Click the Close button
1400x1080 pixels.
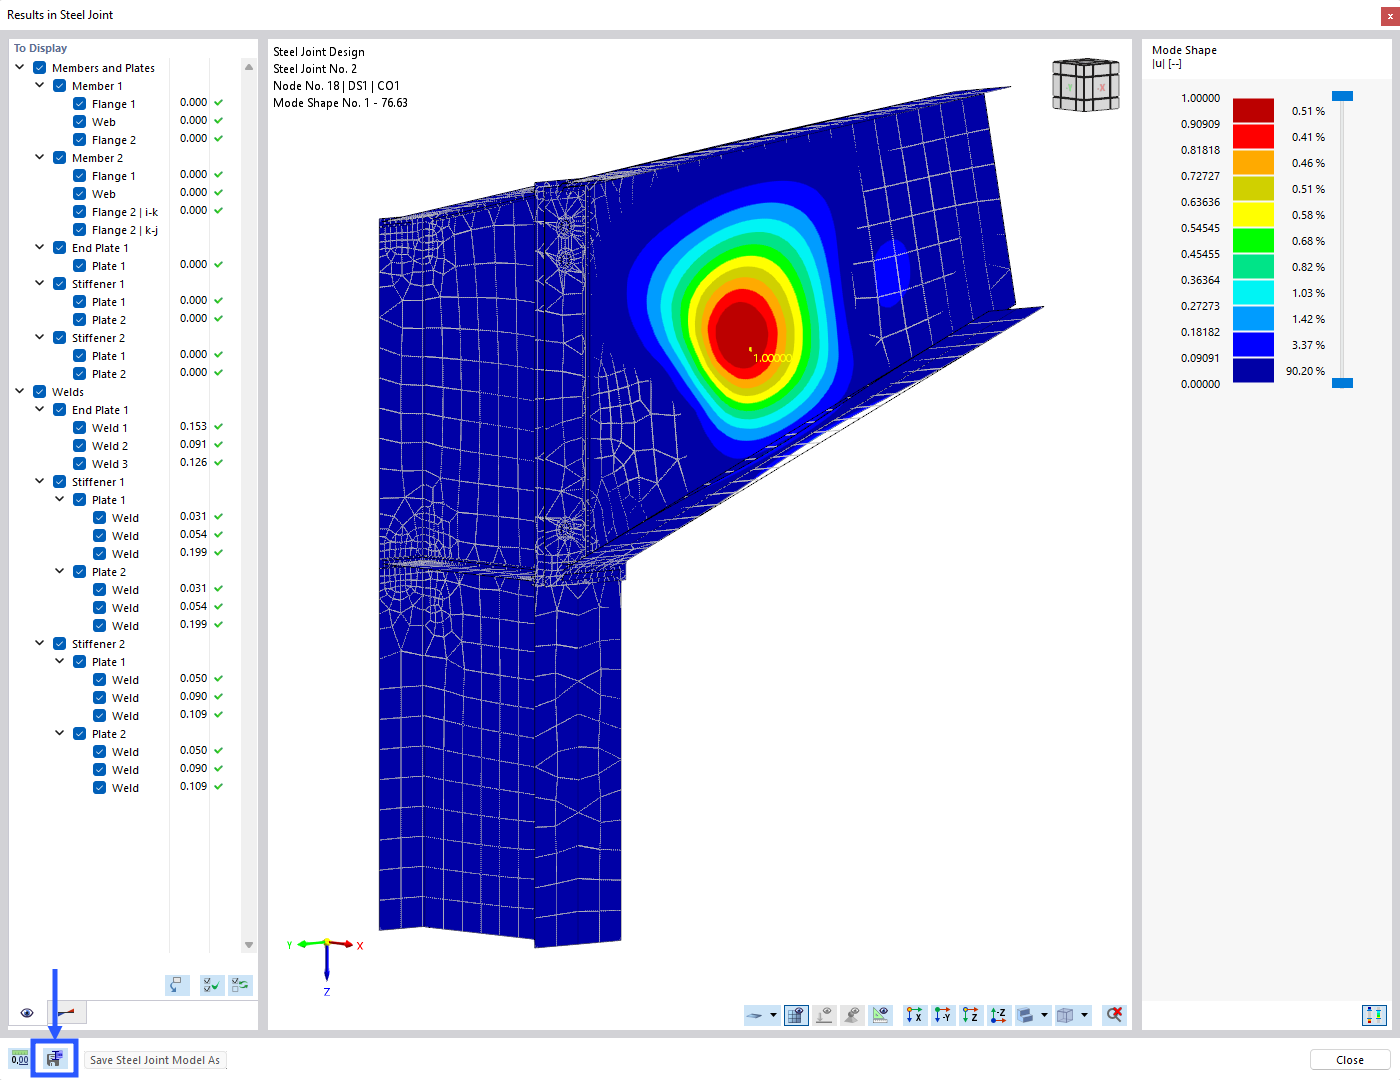pos(1350,1060)
